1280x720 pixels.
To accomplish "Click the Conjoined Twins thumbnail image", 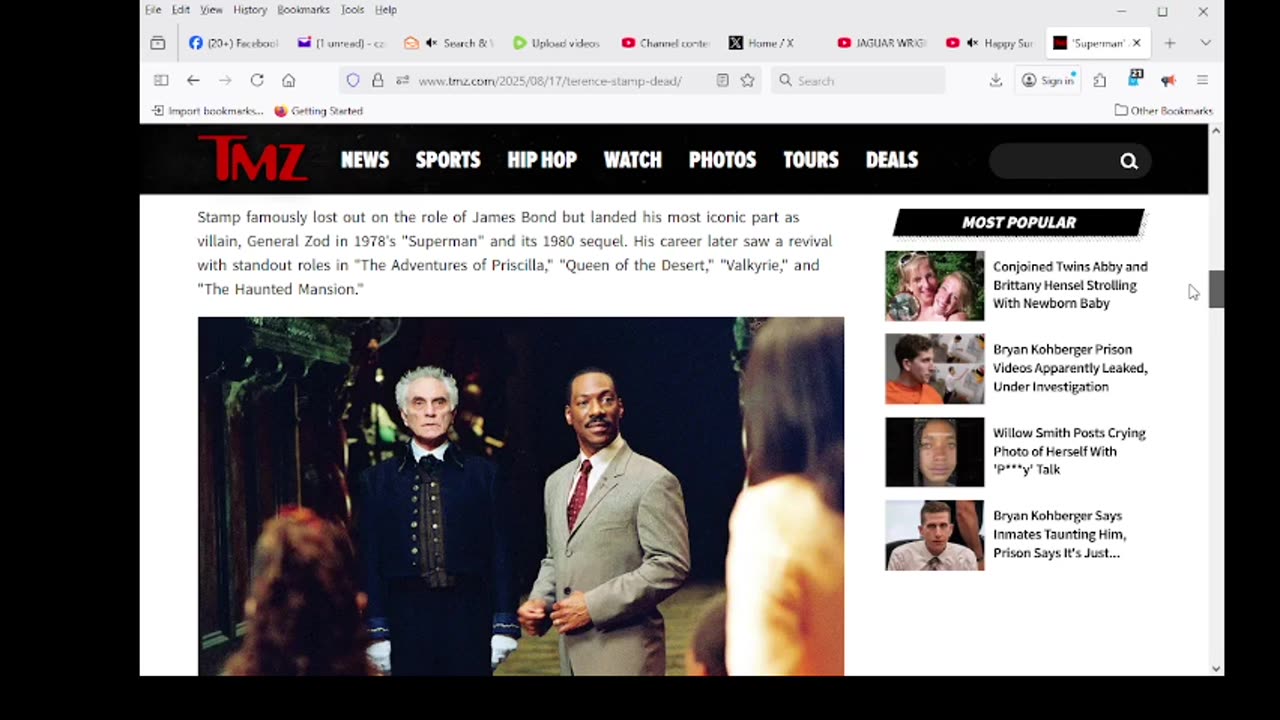I will tap(934, 286).
